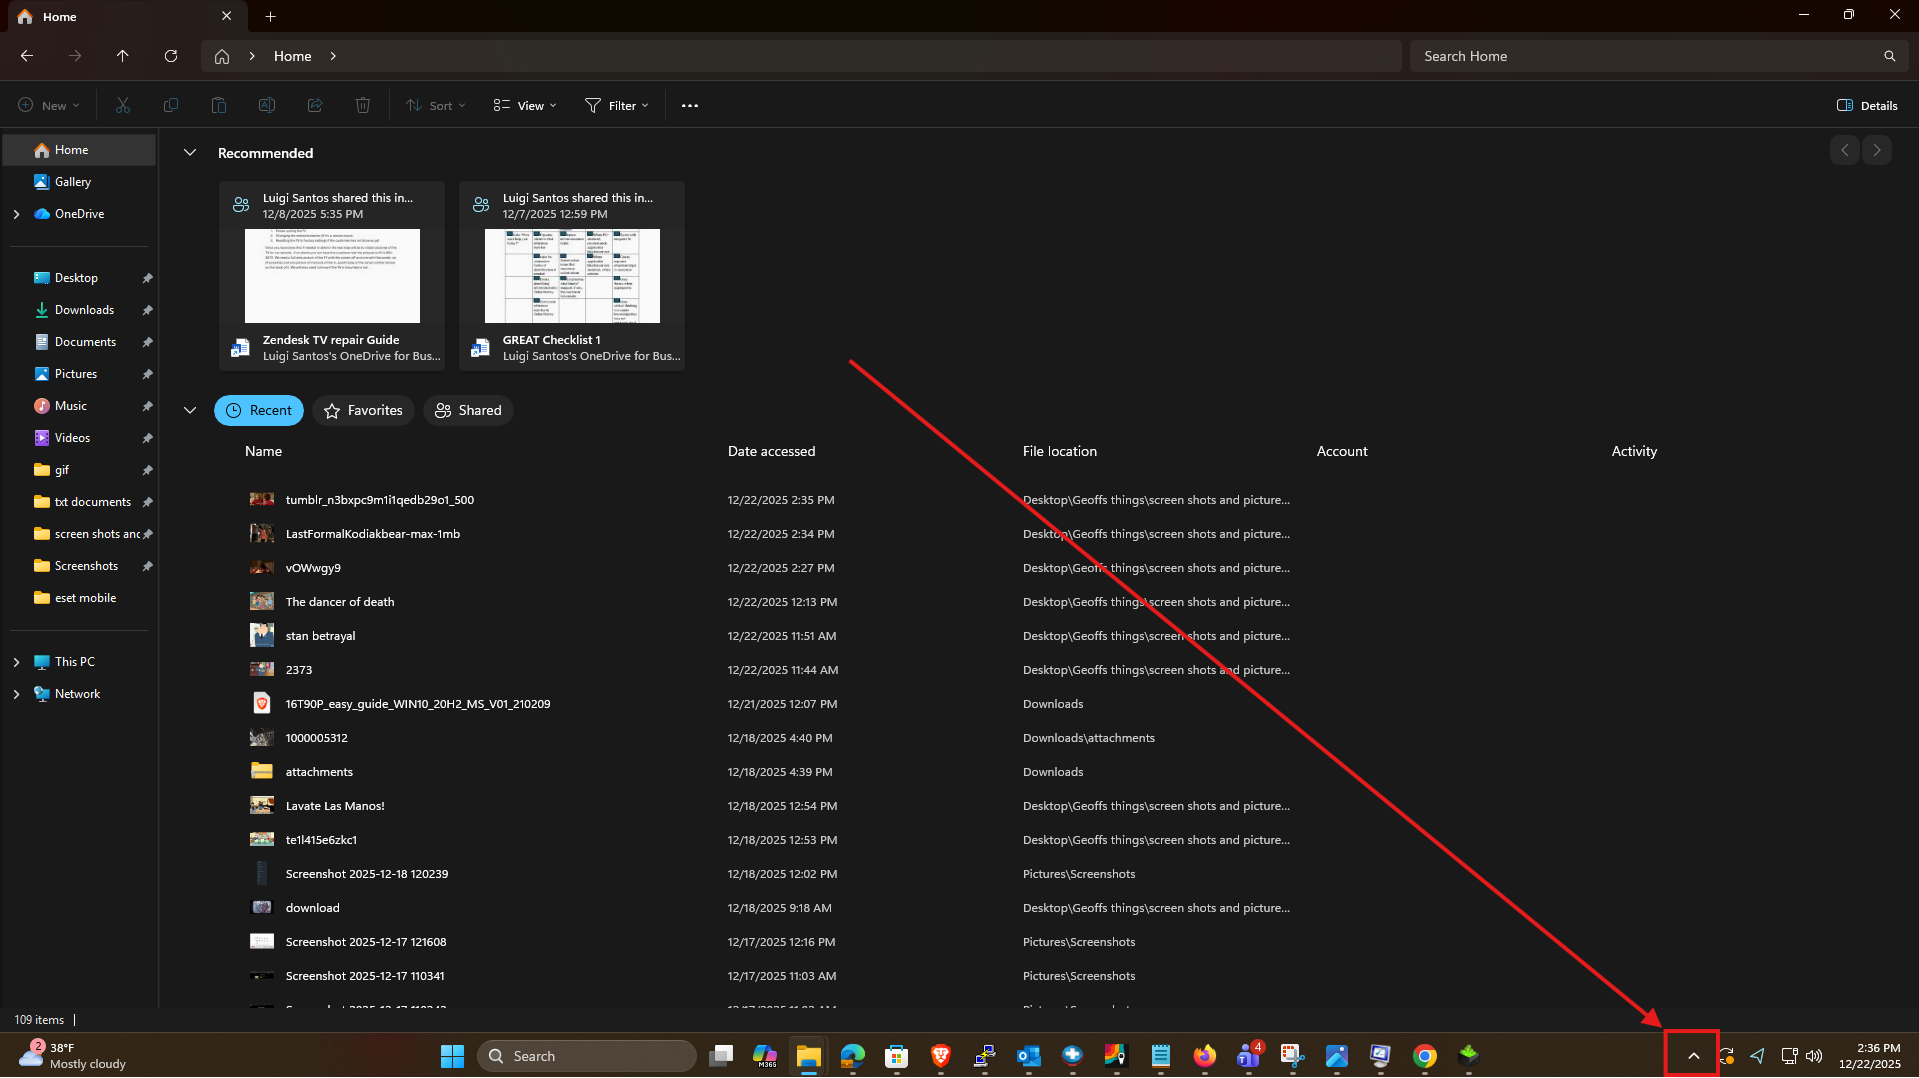1919x1078 pixels.
Task: Collapse the Recent files section
Action: tap(190, 410)
